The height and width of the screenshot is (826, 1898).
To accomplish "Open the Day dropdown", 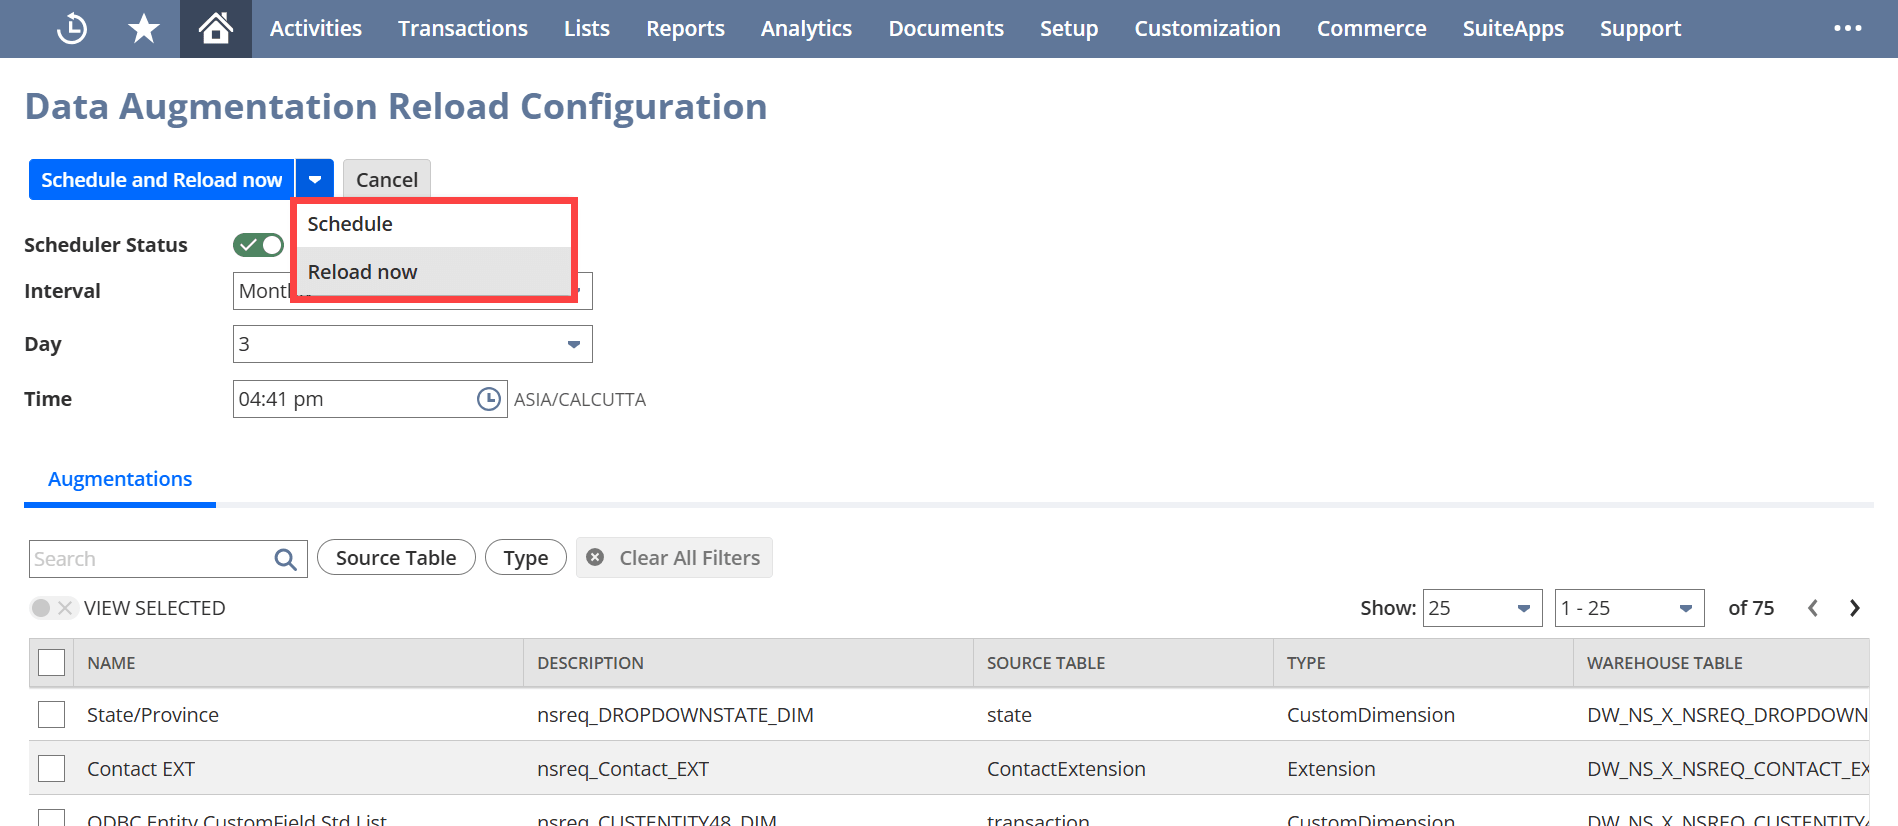I will coord(412,344).
